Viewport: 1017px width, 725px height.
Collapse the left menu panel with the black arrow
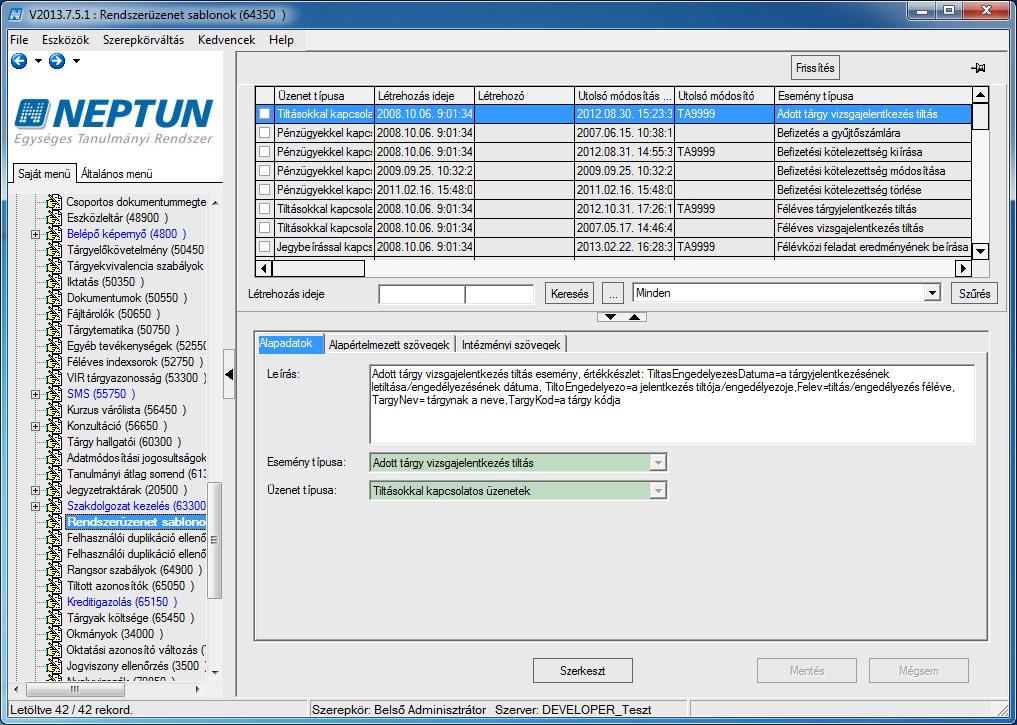[229, 374]
